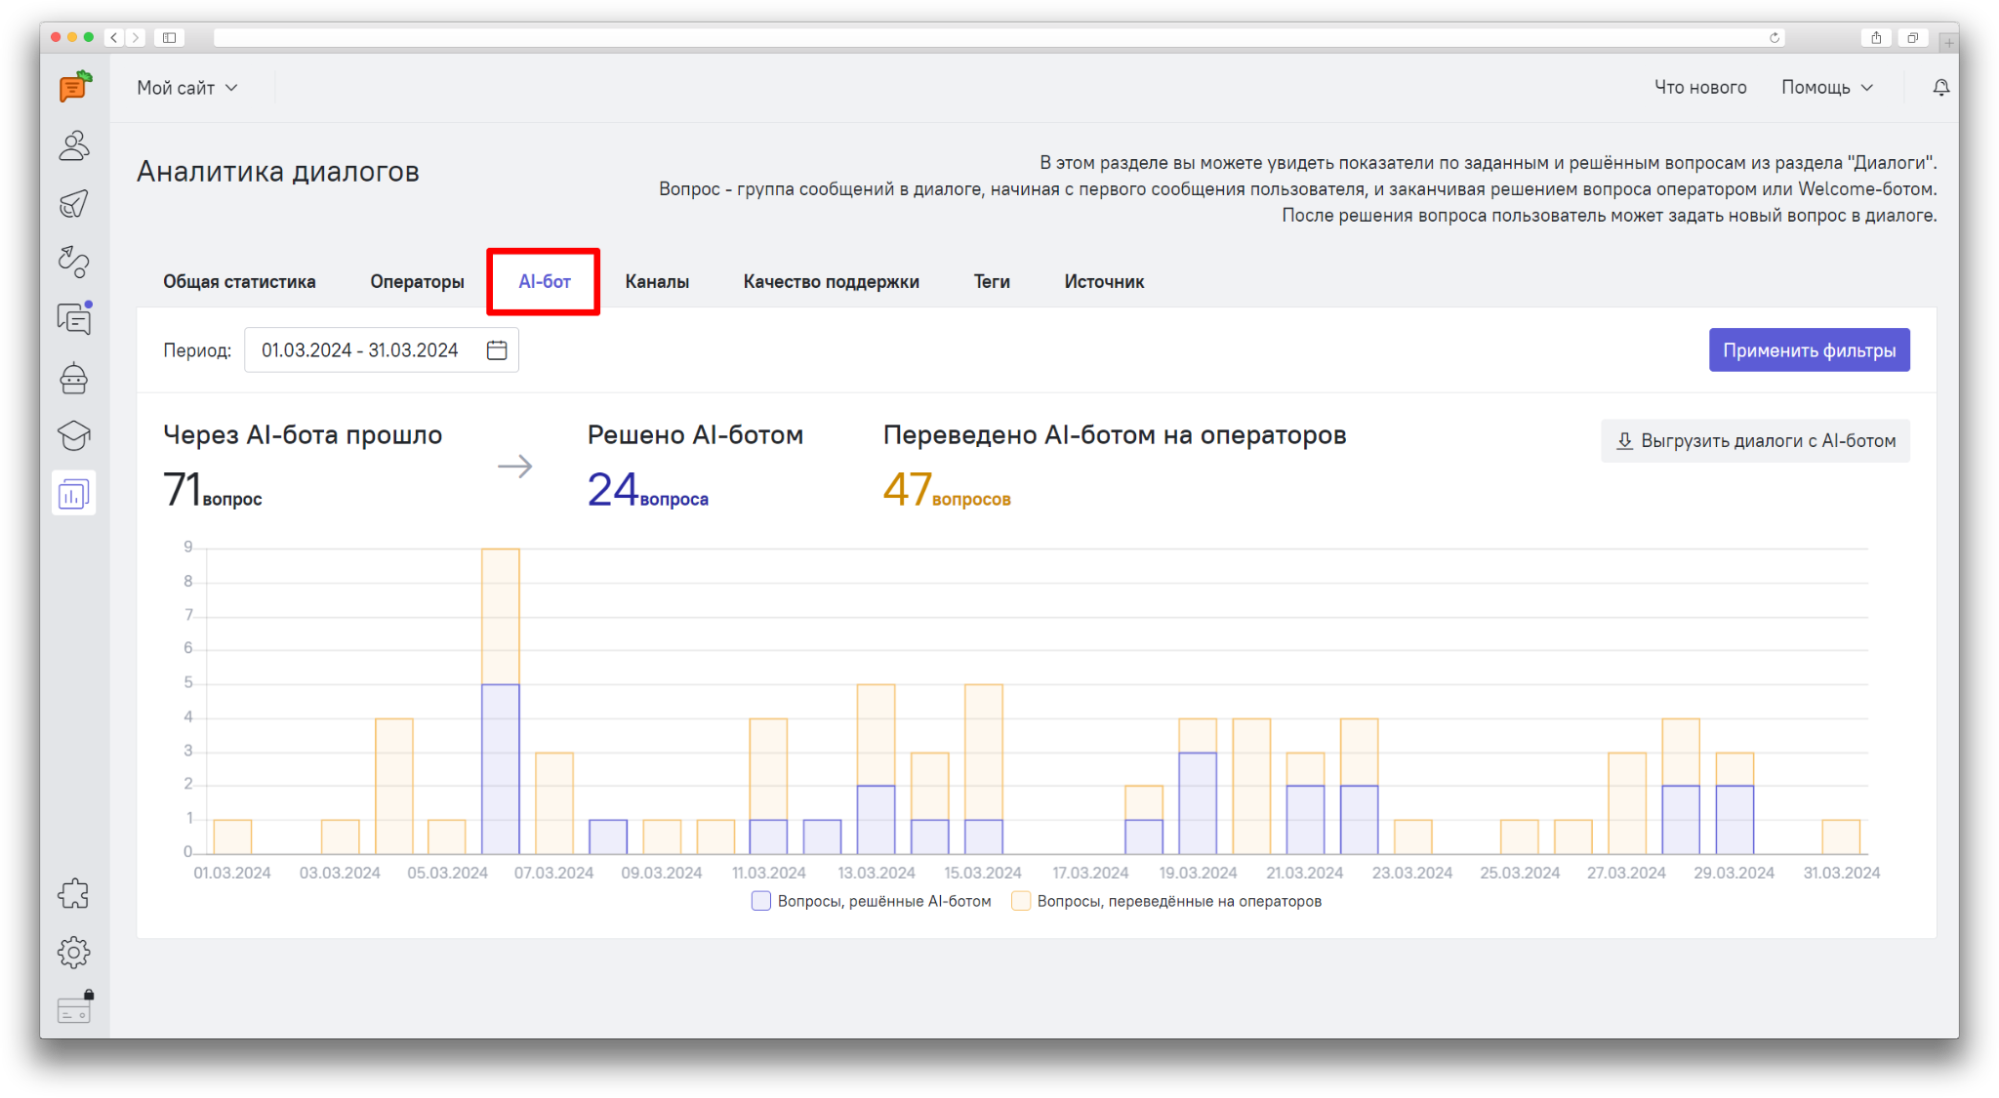Click the Применить фильтры button
Viewport: 1999px width, 1098px height.
coord(1808,350)
